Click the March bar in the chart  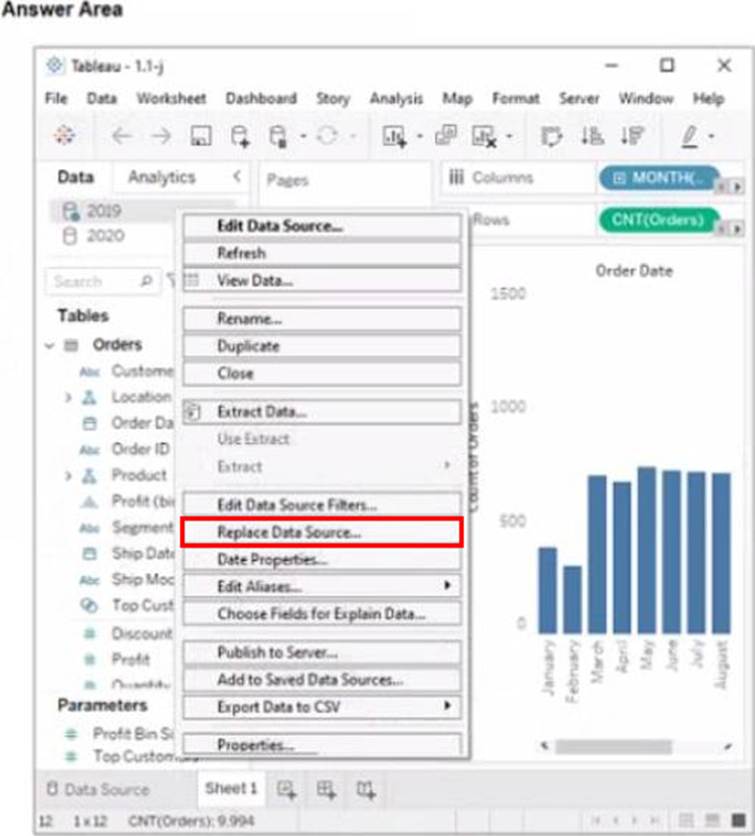tap(597, 553)
